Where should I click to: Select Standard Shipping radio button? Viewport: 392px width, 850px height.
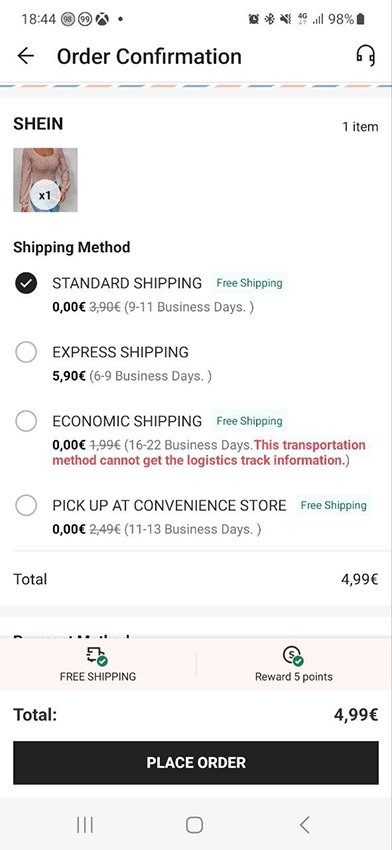[x=26, y=284]
